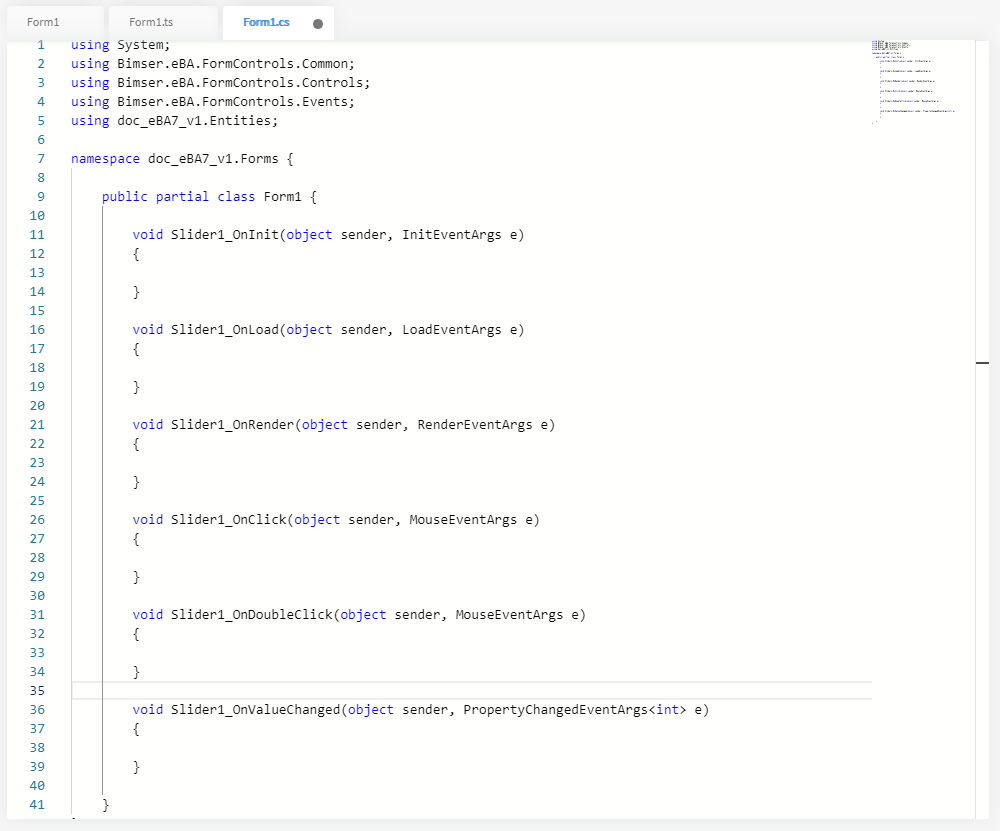Click the namespace keyword on line 7
1000x831 pixels.
pyautogui.click(x=105, y=159)
